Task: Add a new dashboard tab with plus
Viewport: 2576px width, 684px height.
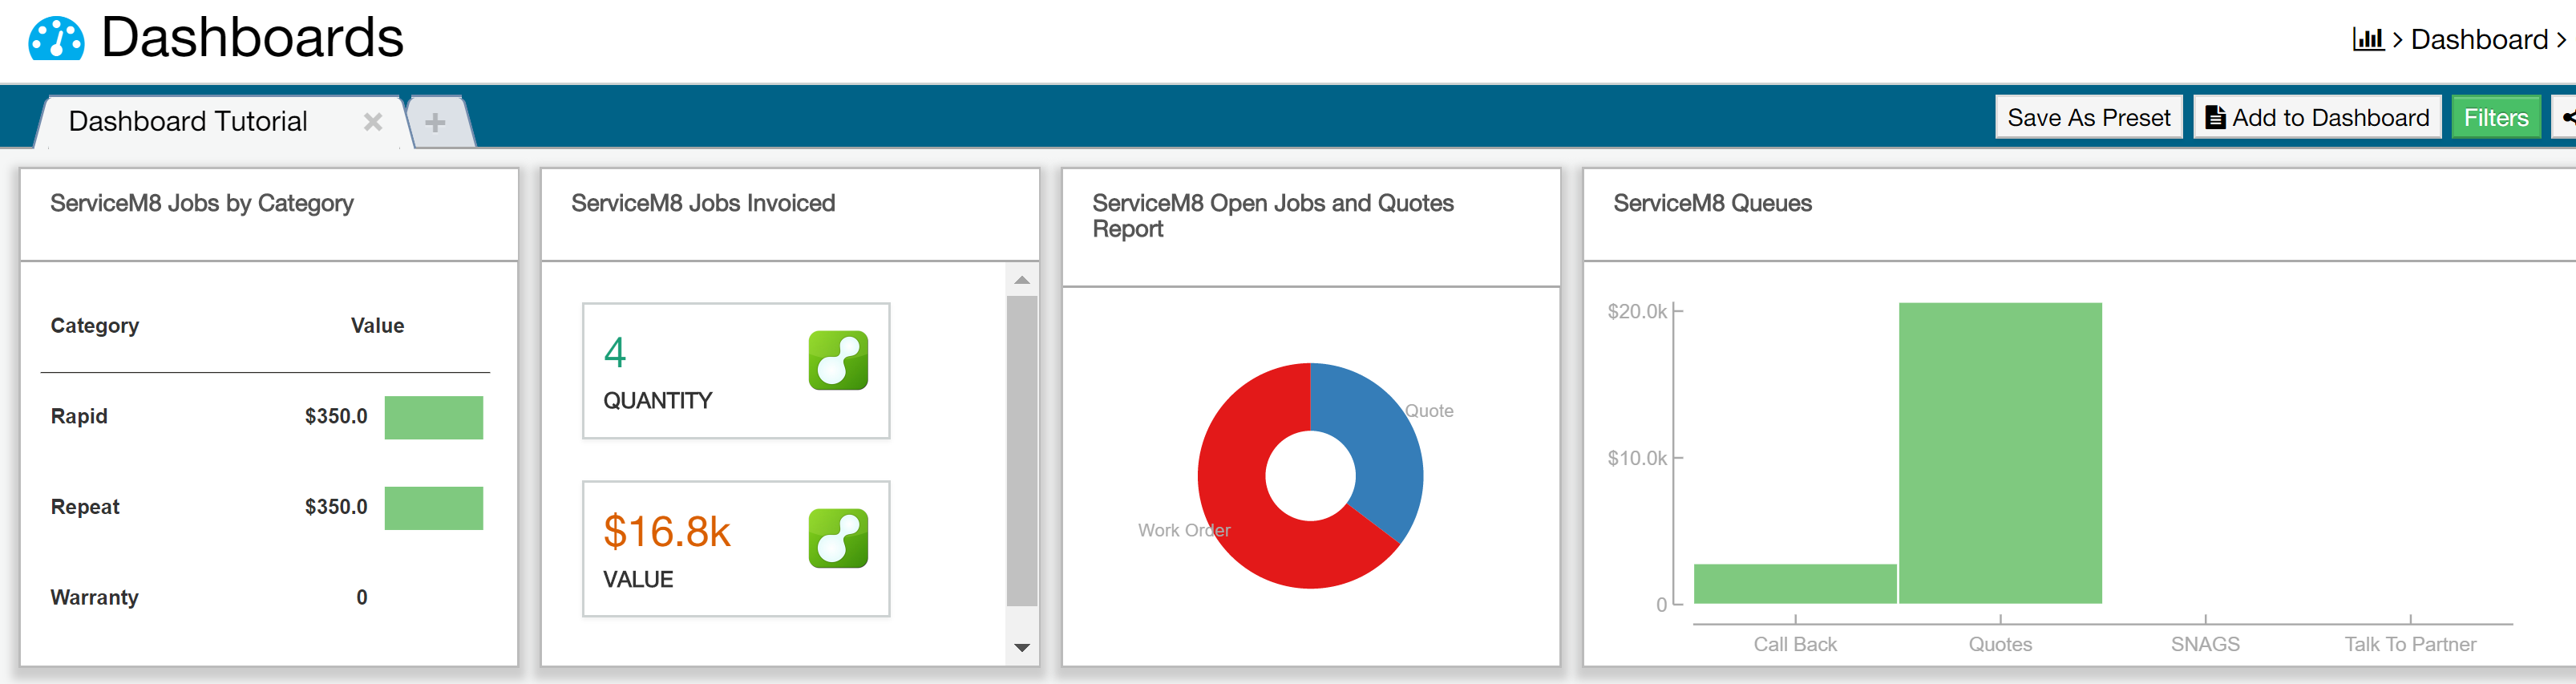Action: point(435,122)
